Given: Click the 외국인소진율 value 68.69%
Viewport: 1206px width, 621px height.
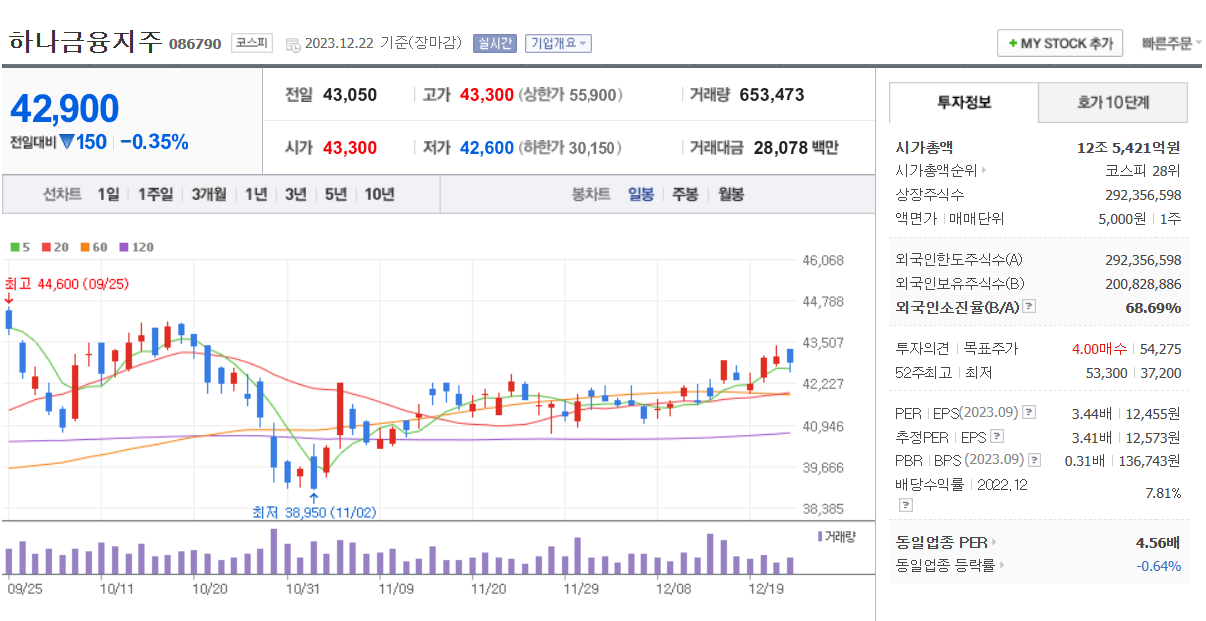Looking at the screenshot, I should point(1153,308).
